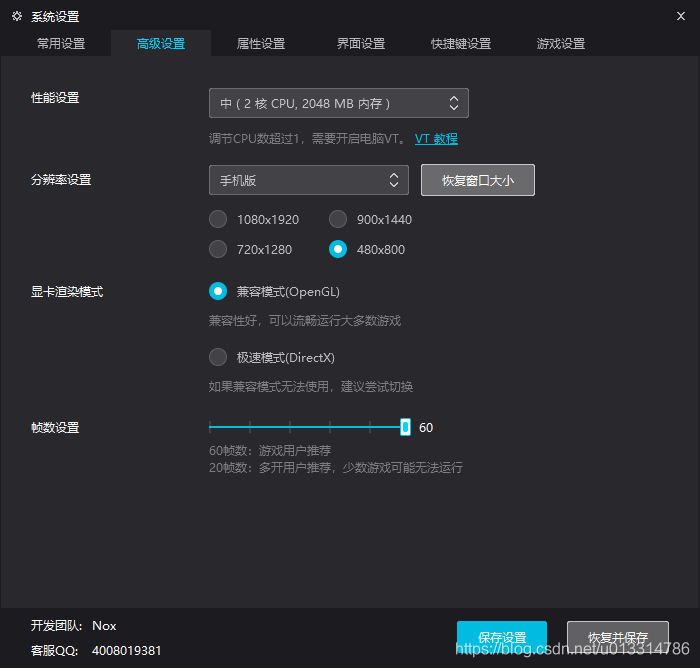This screenshot has width=700, height=668.
Task: Open the 手机版 resolution dropdown
Action: coord(308,180)
